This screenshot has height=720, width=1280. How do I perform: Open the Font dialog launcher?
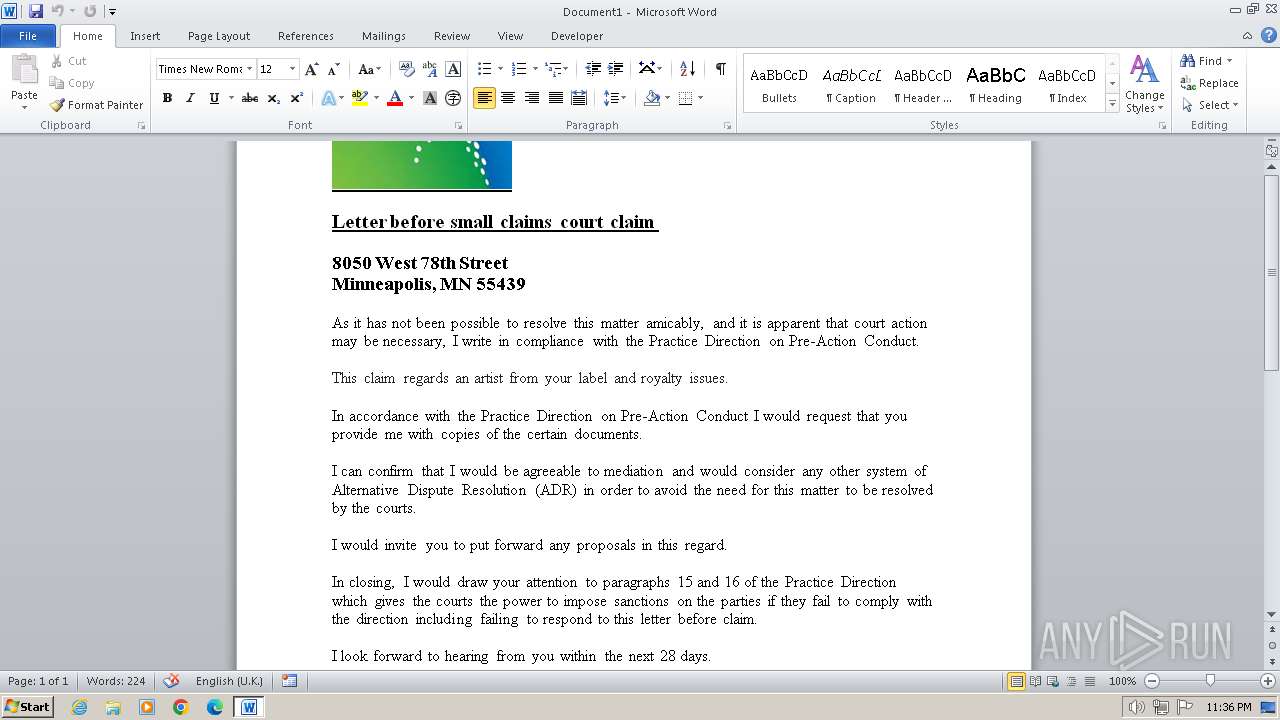coord(459,126)
